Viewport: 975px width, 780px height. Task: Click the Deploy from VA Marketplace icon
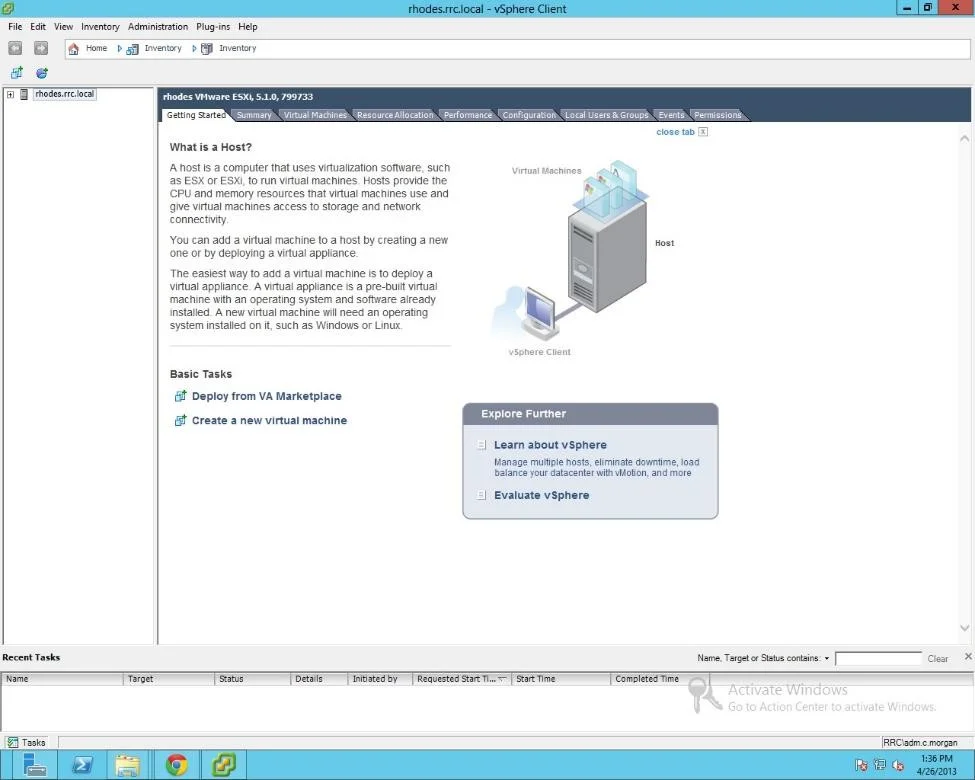pyautogui.click(x=180, y=396)
